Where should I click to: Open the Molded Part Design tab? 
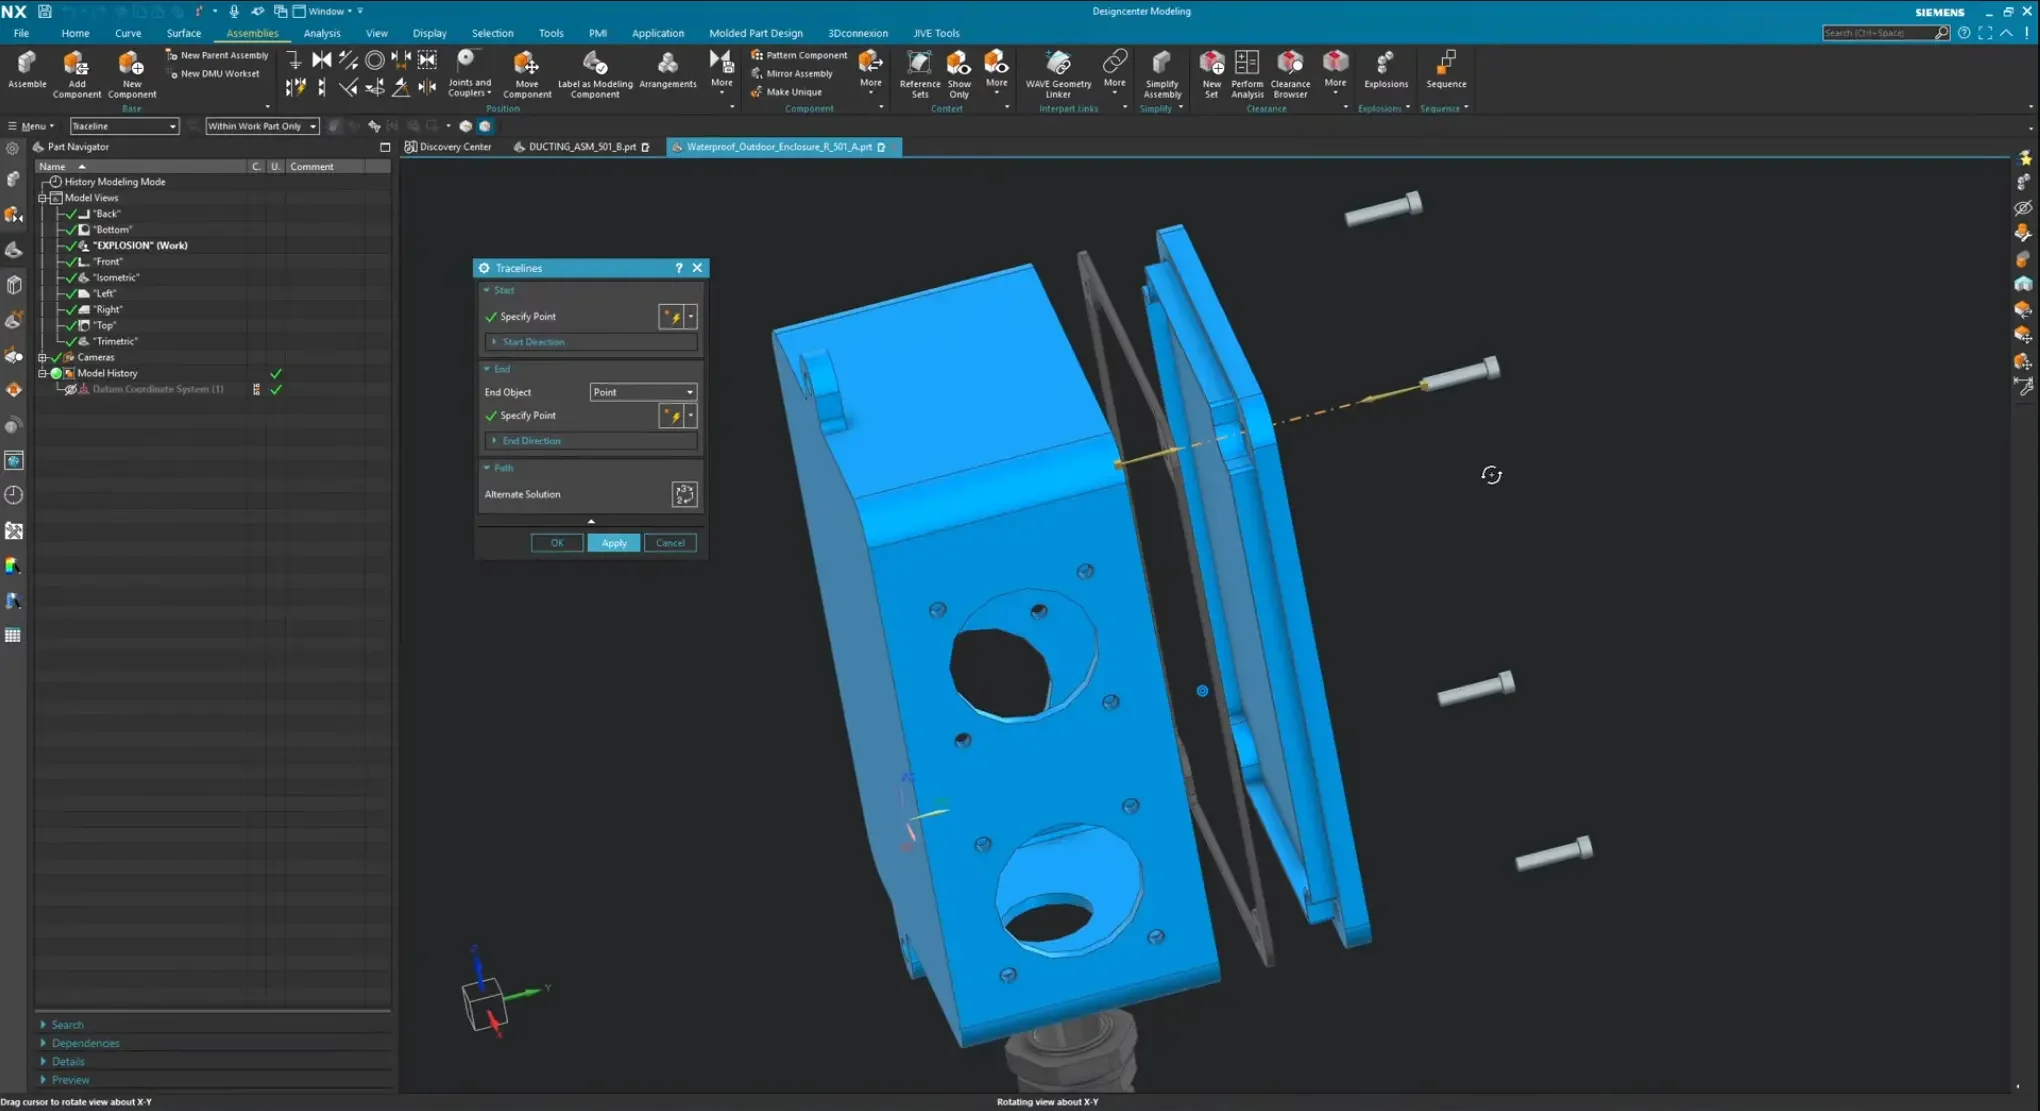(x=756, y=33)
